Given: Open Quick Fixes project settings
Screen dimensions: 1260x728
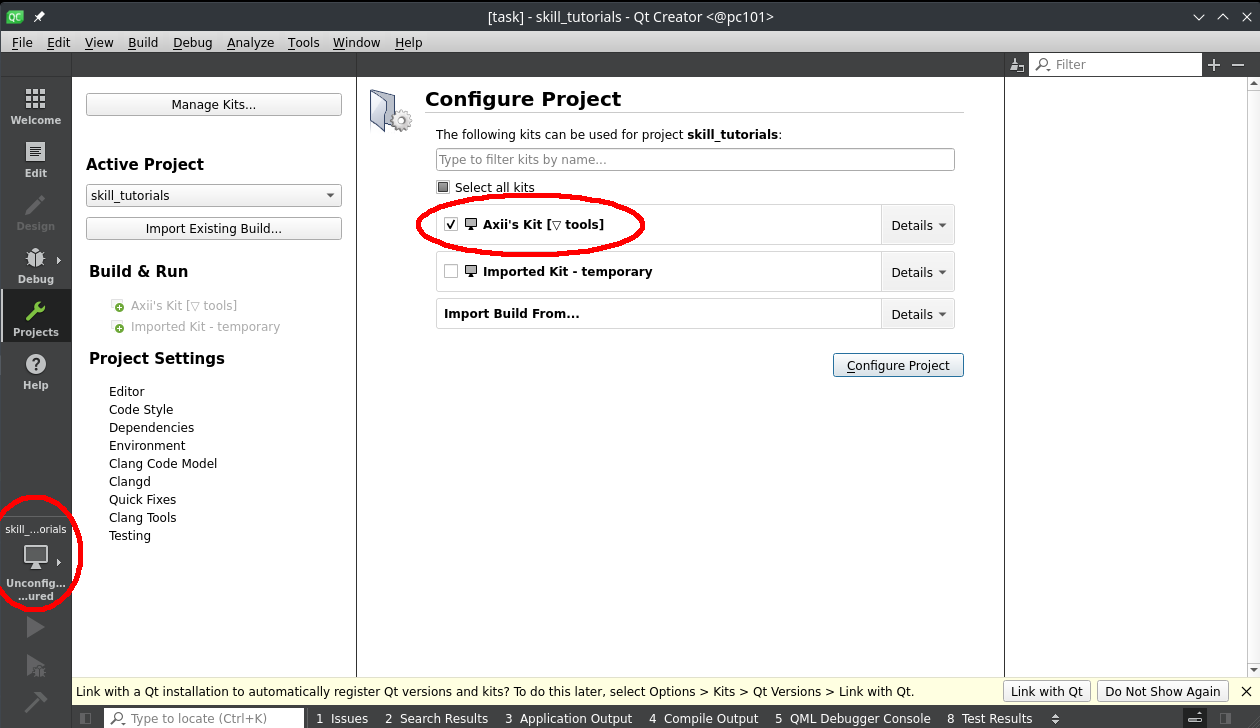Looking at the screenshot, I should coord(143,499).
